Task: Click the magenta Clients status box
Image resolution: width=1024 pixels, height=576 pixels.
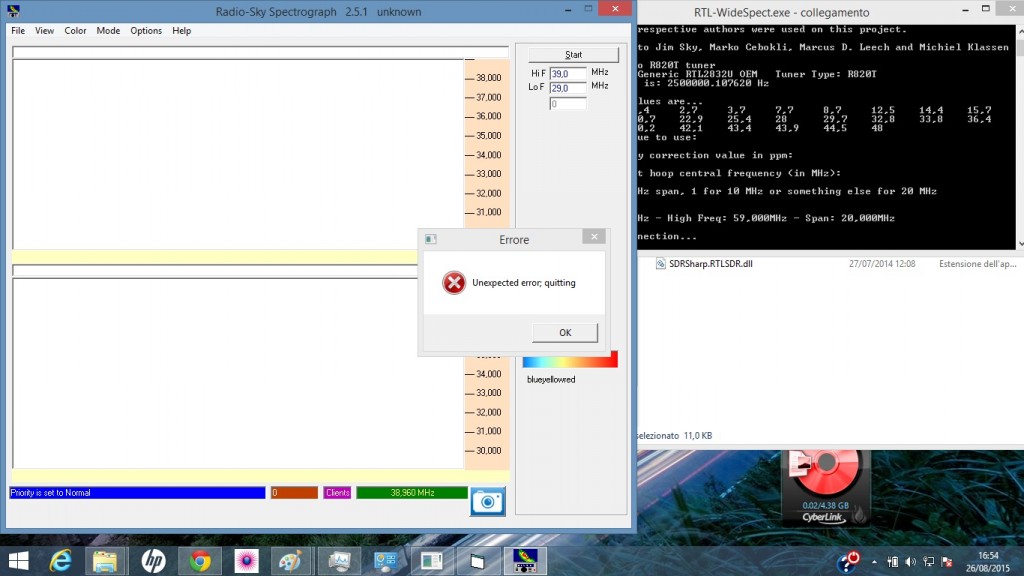Action: click(337, 492)
